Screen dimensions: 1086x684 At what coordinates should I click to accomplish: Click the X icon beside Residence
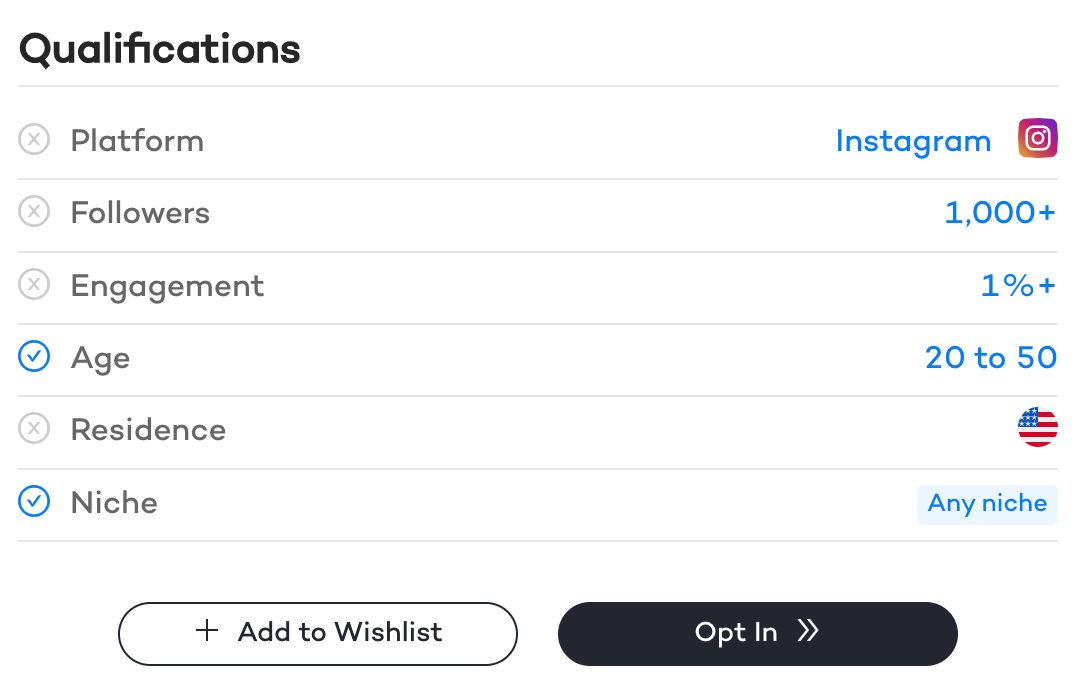click(34, 429)
